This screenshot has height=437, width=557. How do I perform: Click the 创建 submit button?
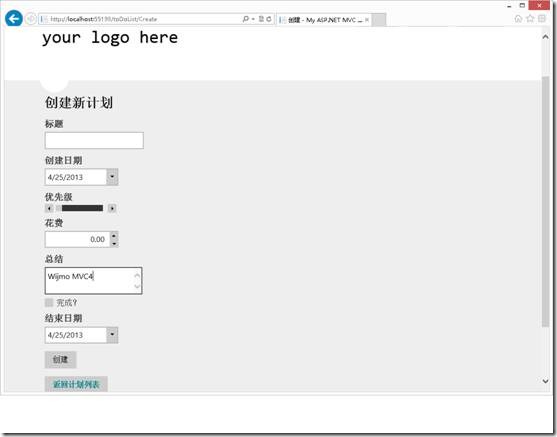[x=60, y=360]
